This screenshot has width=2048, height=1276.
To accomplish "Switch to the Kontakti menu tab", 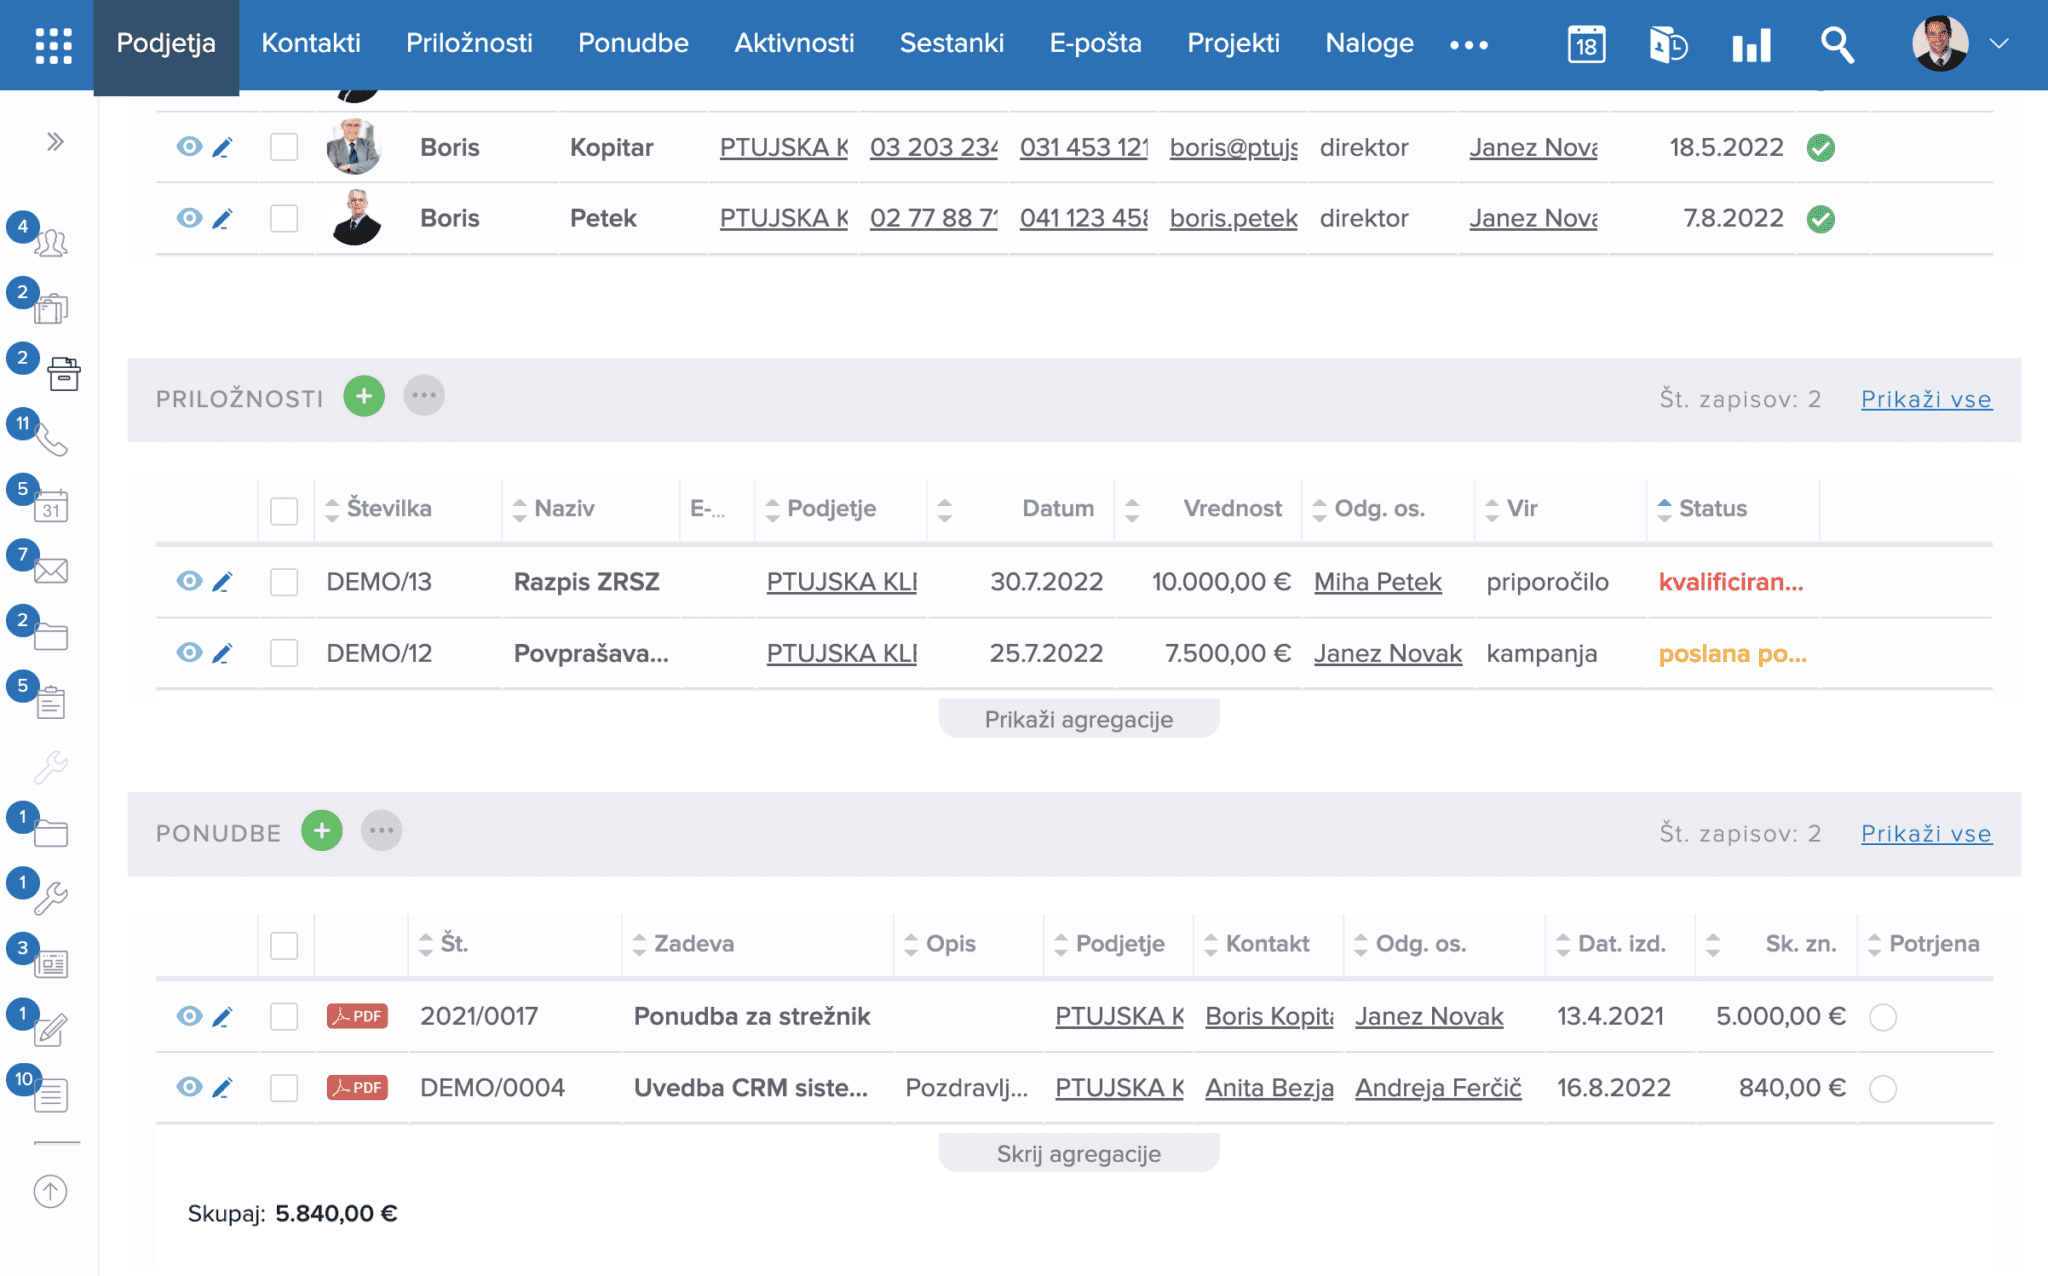I will 310,44.
